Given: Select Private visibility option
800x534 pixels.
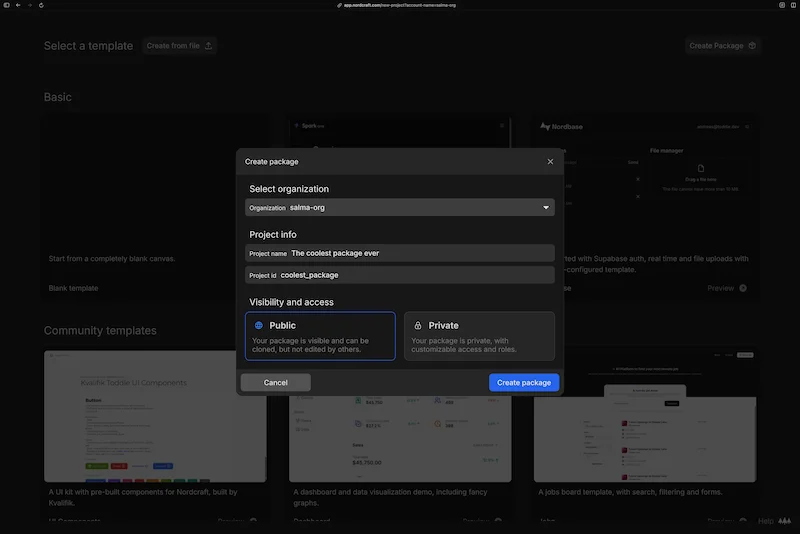Looking at the screenshot, I should (479, 336).
